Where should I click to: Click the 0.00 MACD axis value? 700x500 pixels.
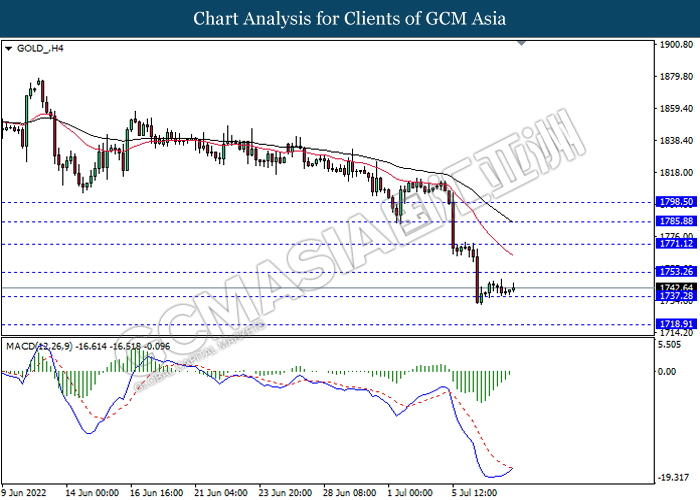click(667, 371)
